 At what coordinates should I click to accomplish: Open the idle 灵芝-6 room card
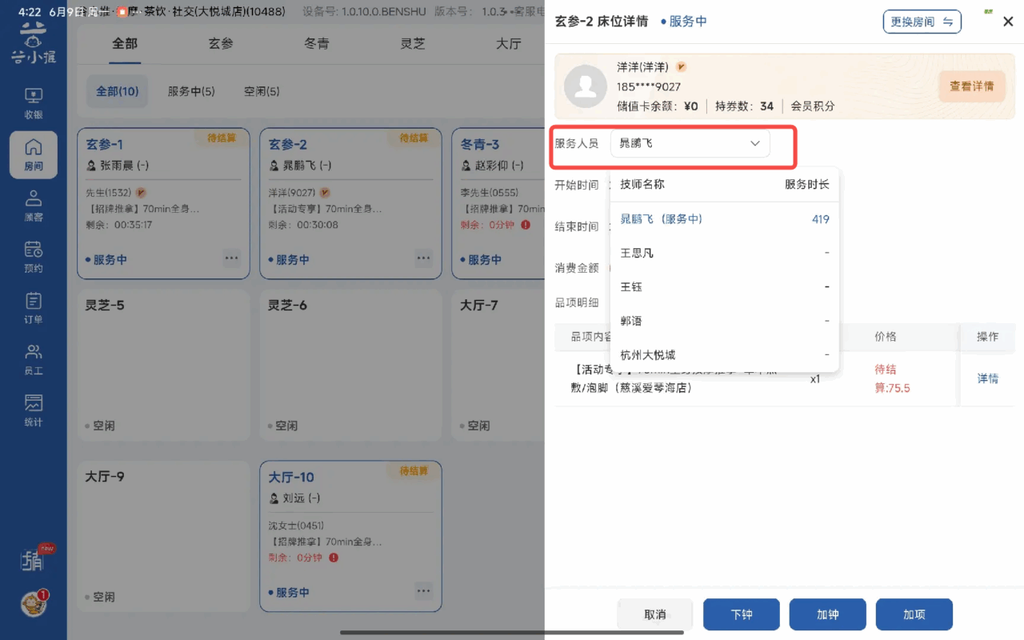tap(351, 365)
